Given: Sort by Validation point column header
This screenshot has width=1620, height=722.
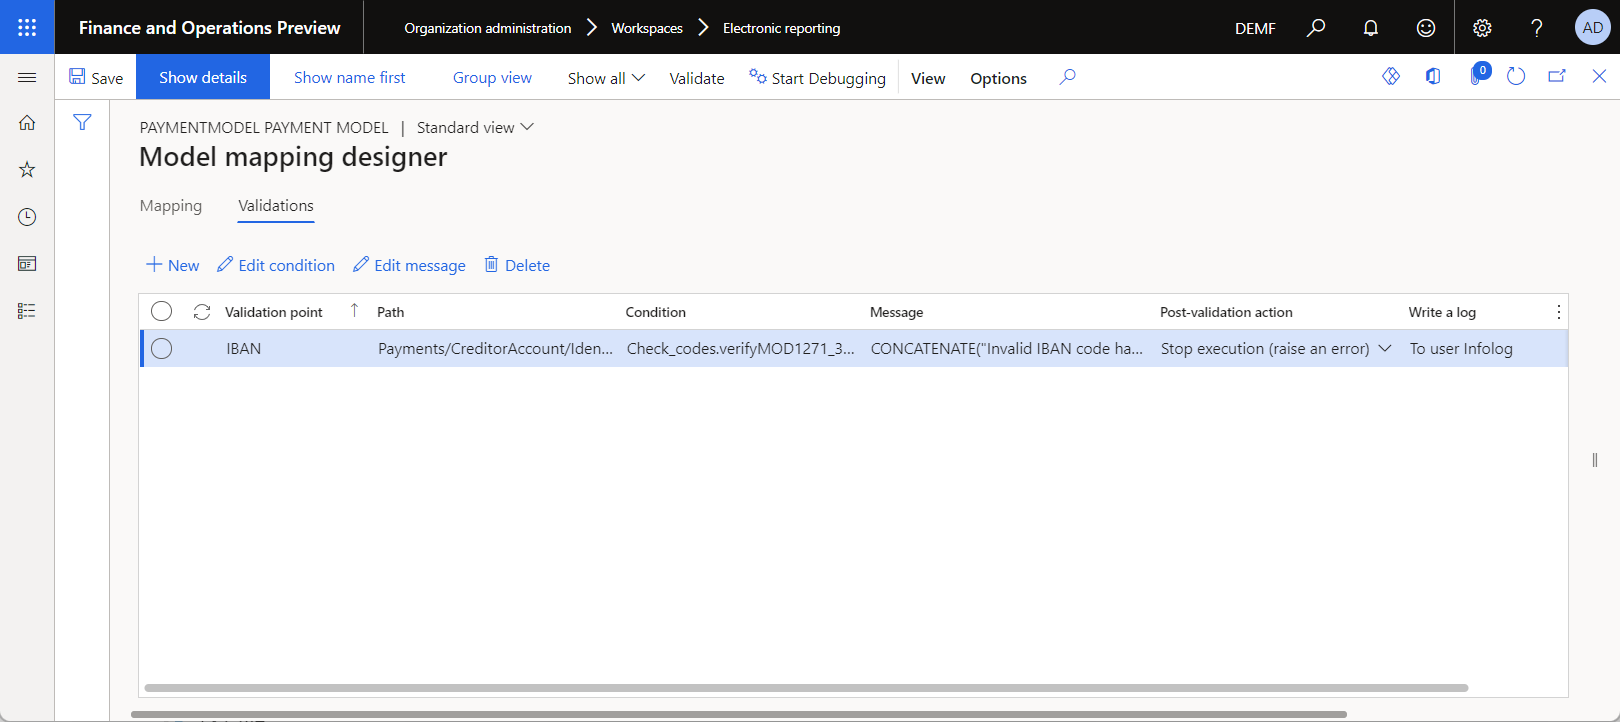Looking at the screenshot, I should click(x=274, y=312).
